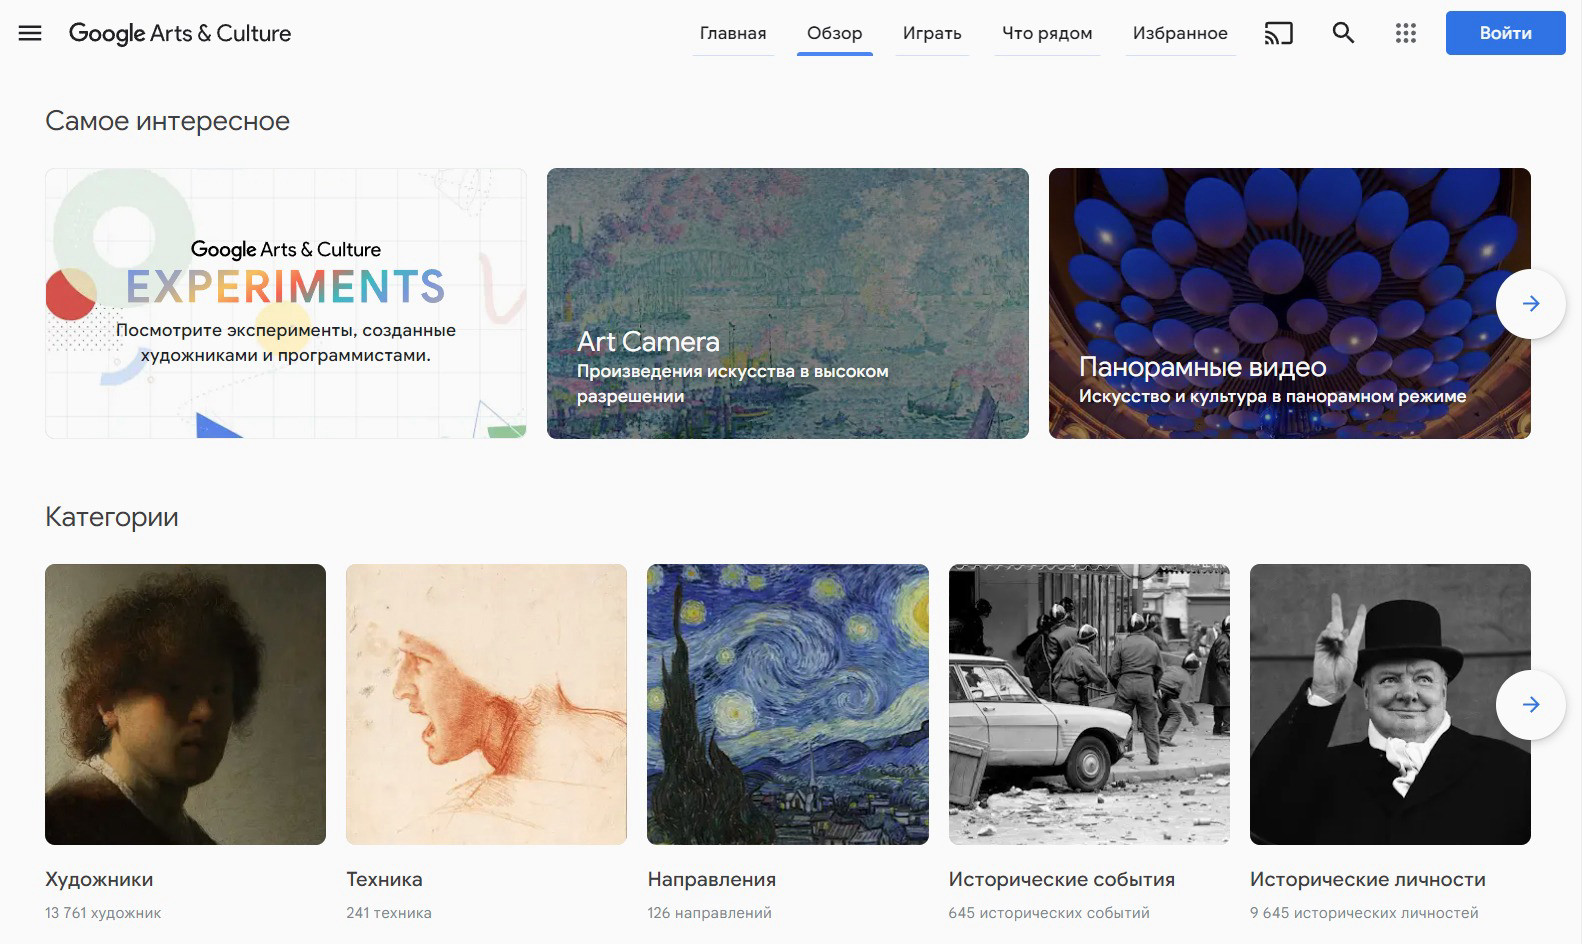Open the Cast icon
The image size is (1586, 944).
[1278, 33]
